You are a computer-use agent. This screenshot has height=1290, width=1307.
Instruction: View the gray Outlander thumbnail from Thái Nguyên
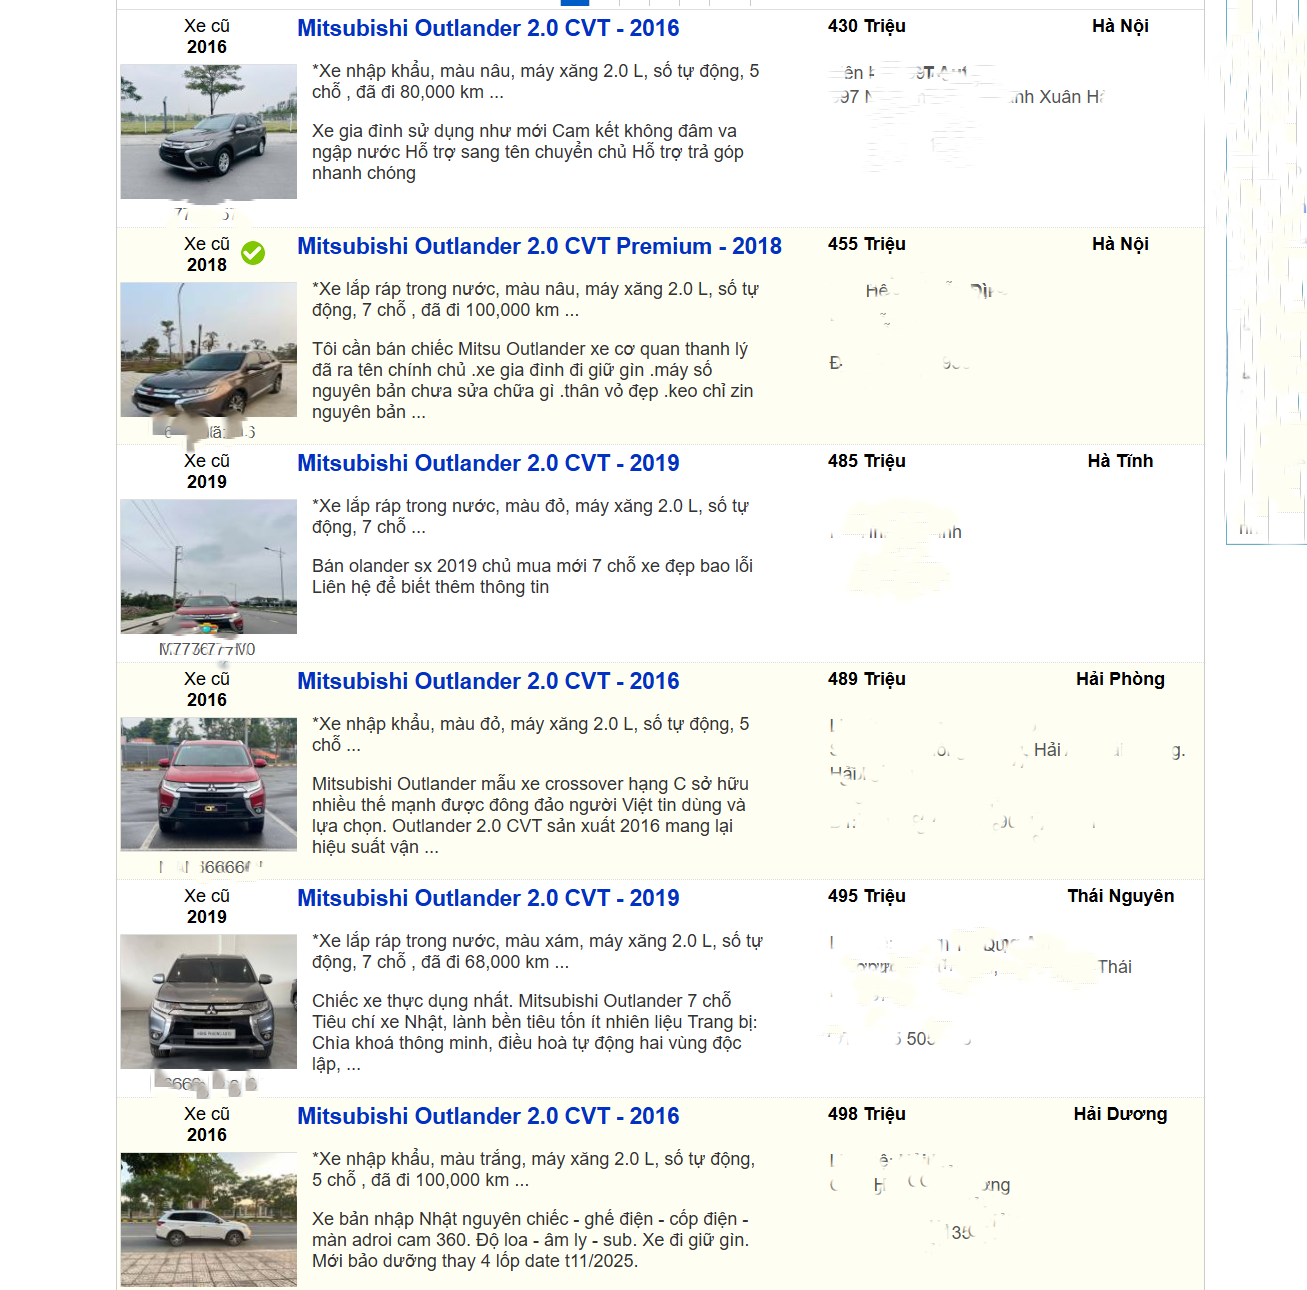click(x=208, y=1001)
